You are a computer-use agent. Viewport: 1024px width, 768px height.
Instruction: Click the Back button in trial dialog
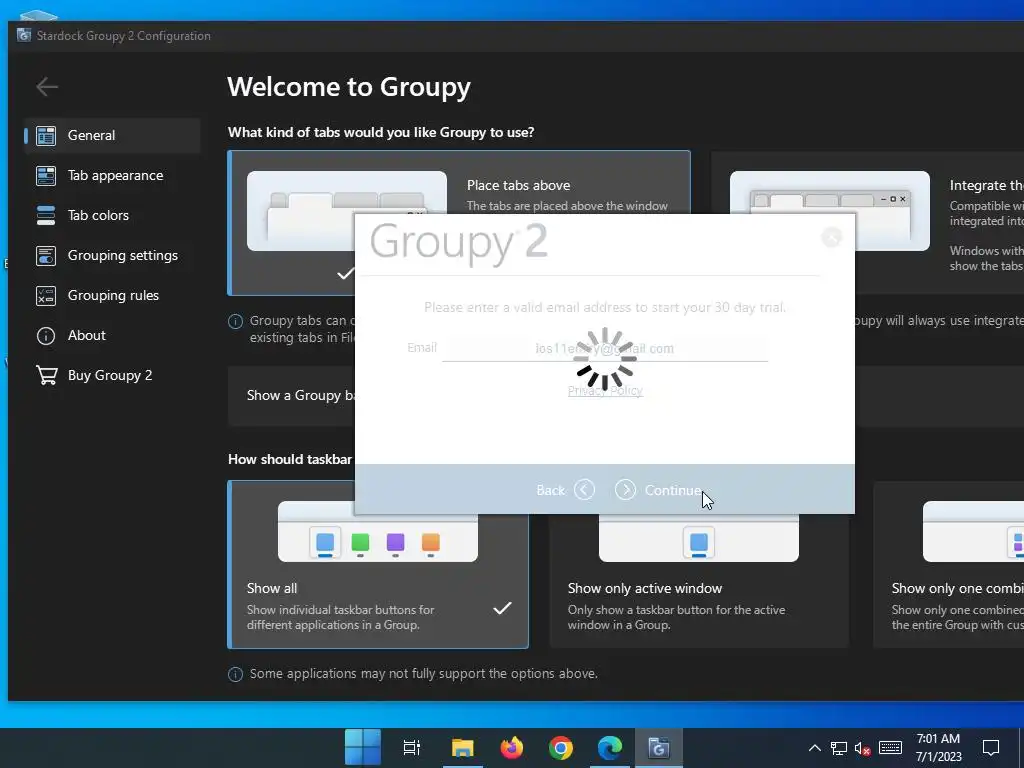click(565, 490)
